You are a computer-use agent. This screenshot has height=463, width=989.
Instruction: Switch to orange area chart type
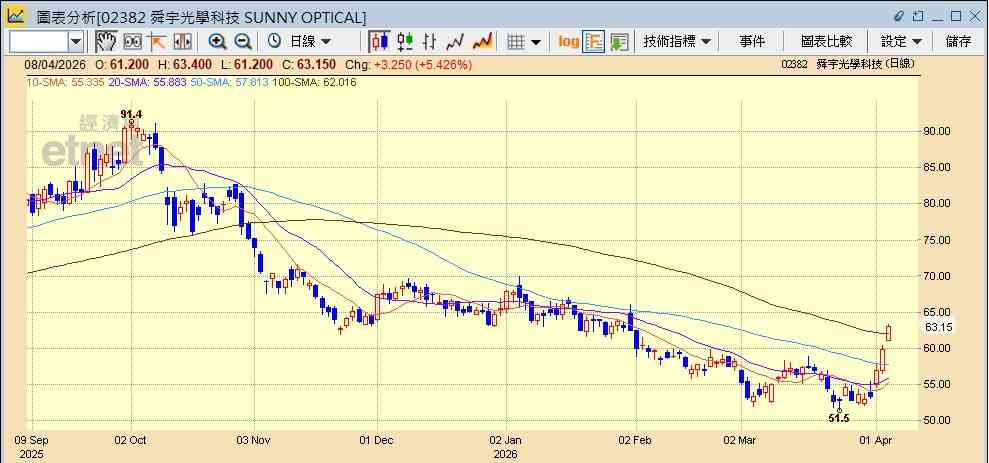coord(483,42)
